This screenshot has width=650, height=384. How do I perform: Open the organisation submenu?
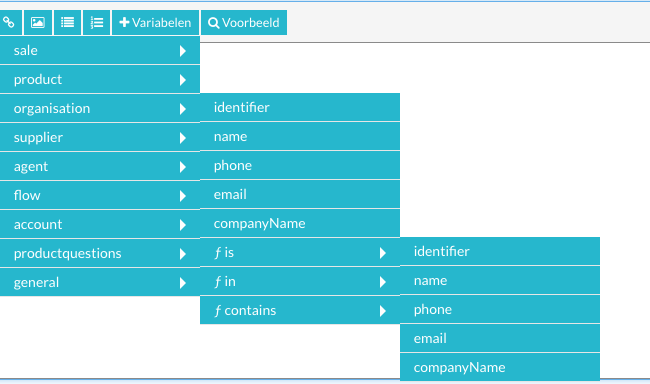point(99,109)
